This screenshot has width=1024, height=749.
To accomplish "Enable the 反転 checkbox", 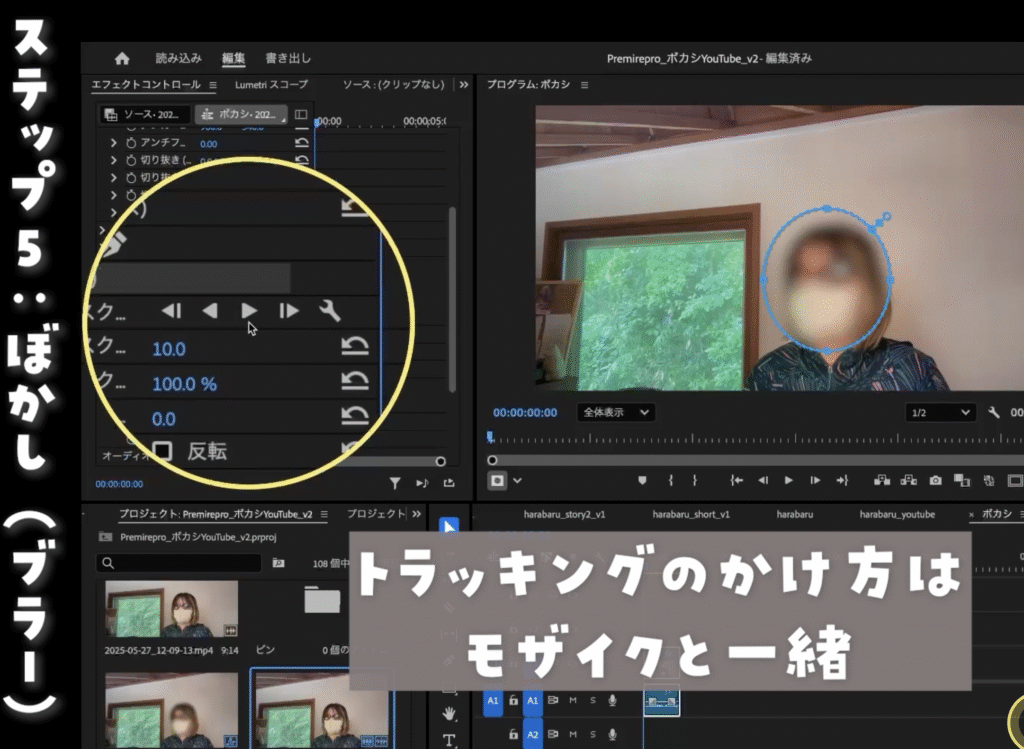I will [161, 451].
